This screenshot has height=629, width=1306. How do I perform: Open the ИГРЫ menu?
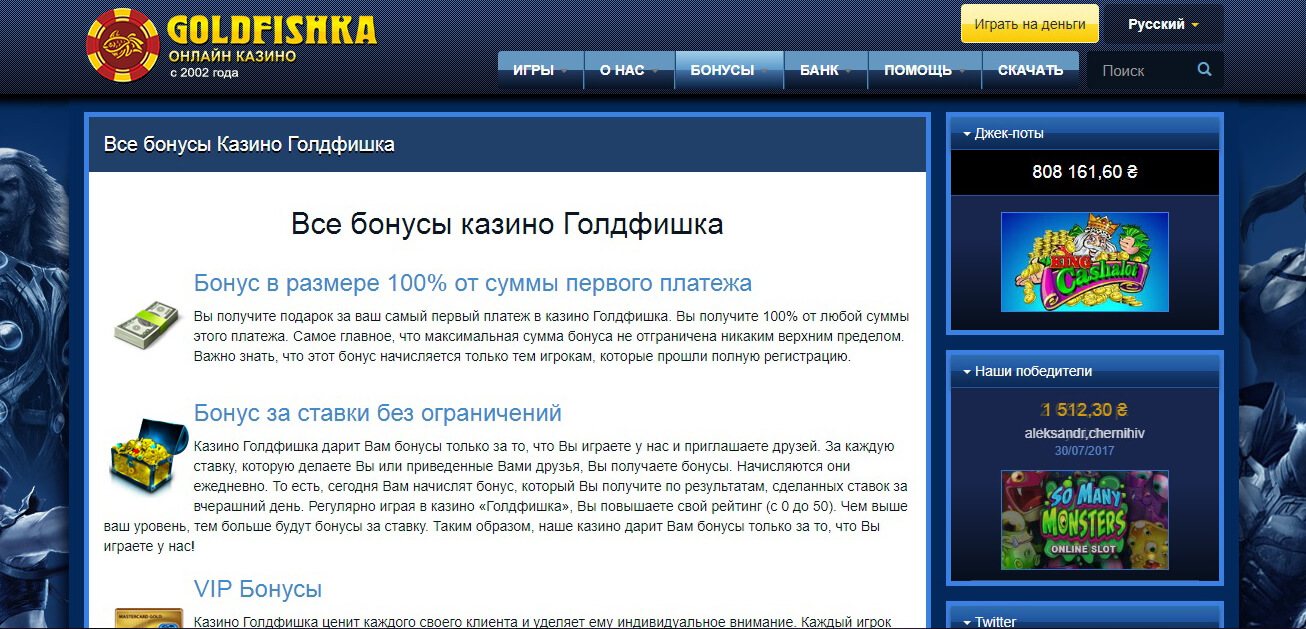pyautogui.click(x=541, y=70)
